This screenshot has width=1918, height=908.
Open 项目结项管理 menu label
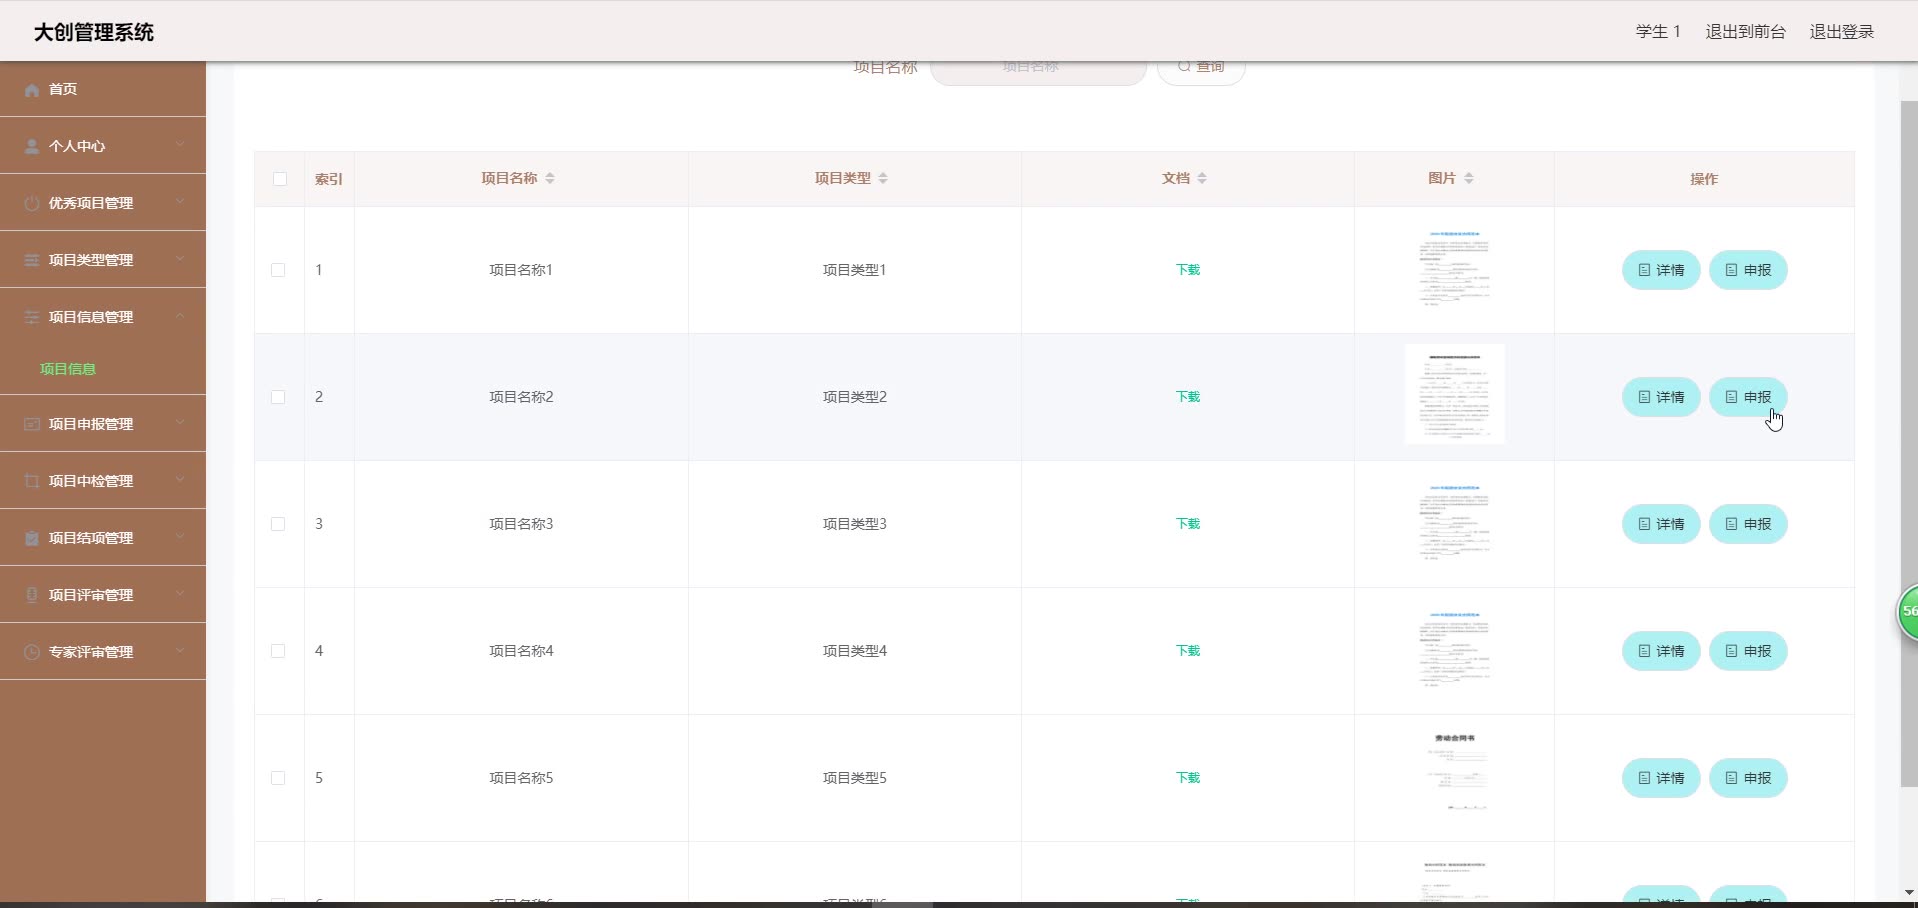pos(91,538)
